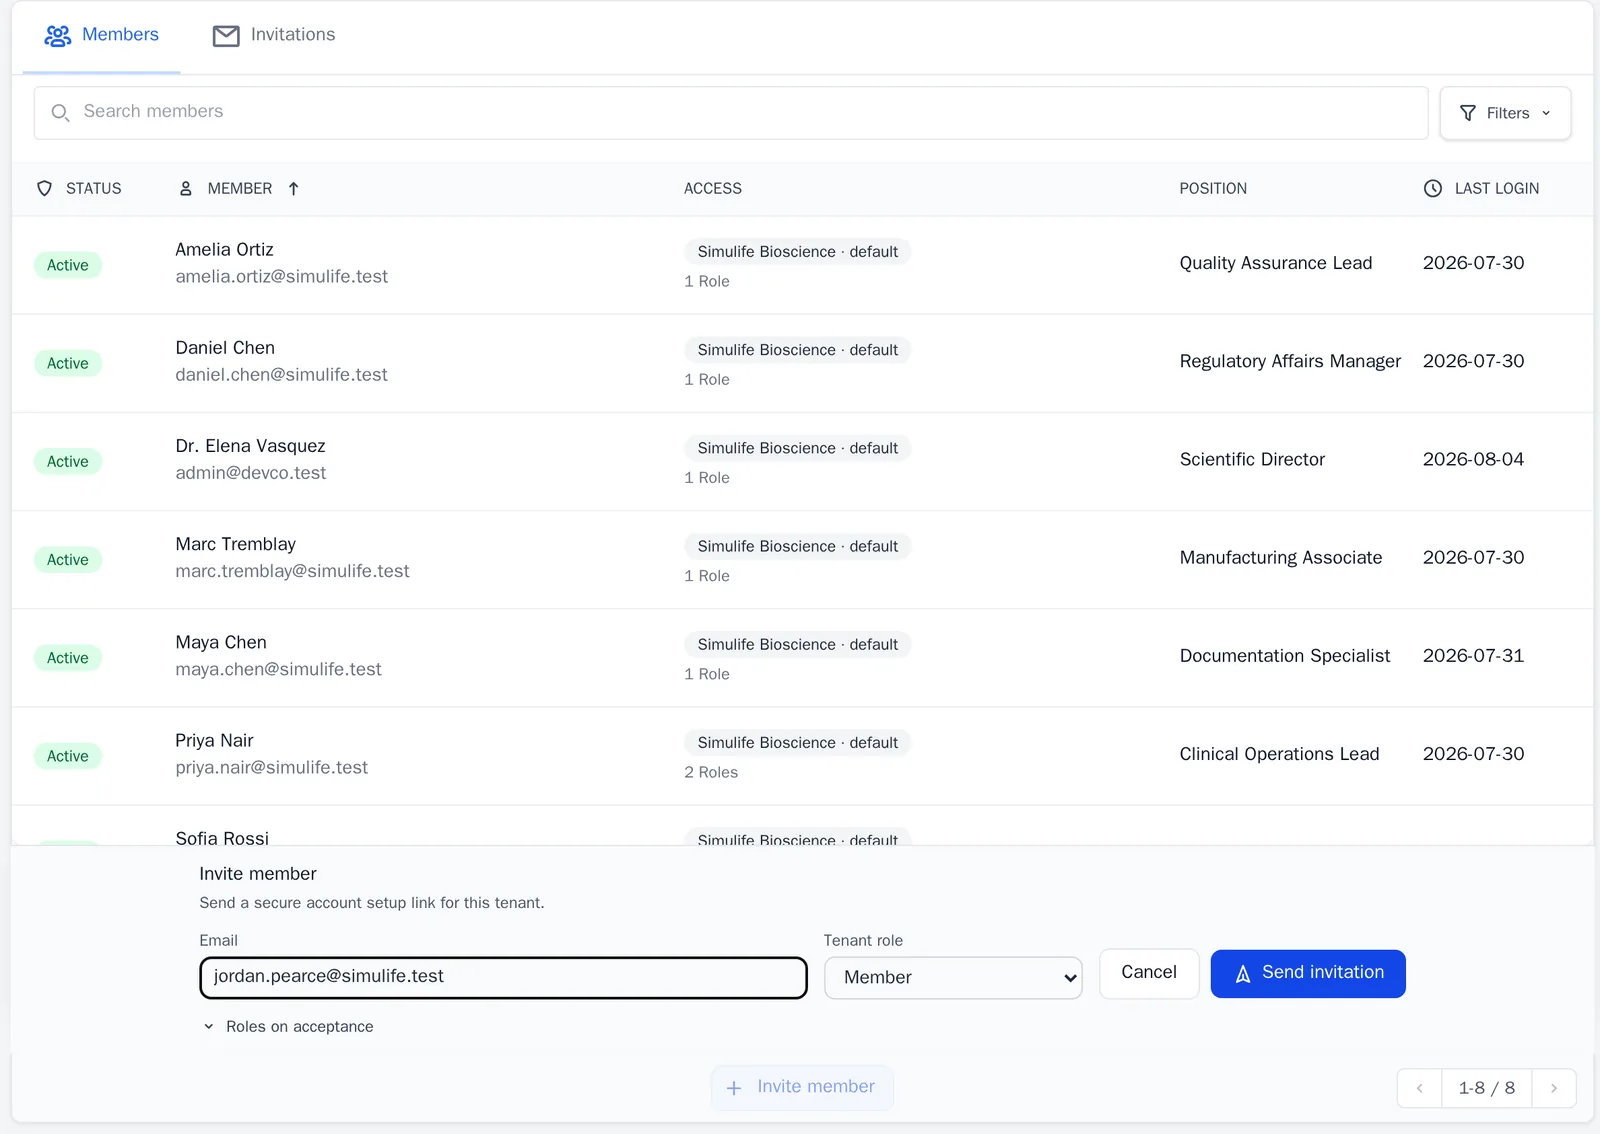1600x1134 pixels.
Task: Open member Daniel Chen
Action: pyautogui.click(x=225, y=347)
